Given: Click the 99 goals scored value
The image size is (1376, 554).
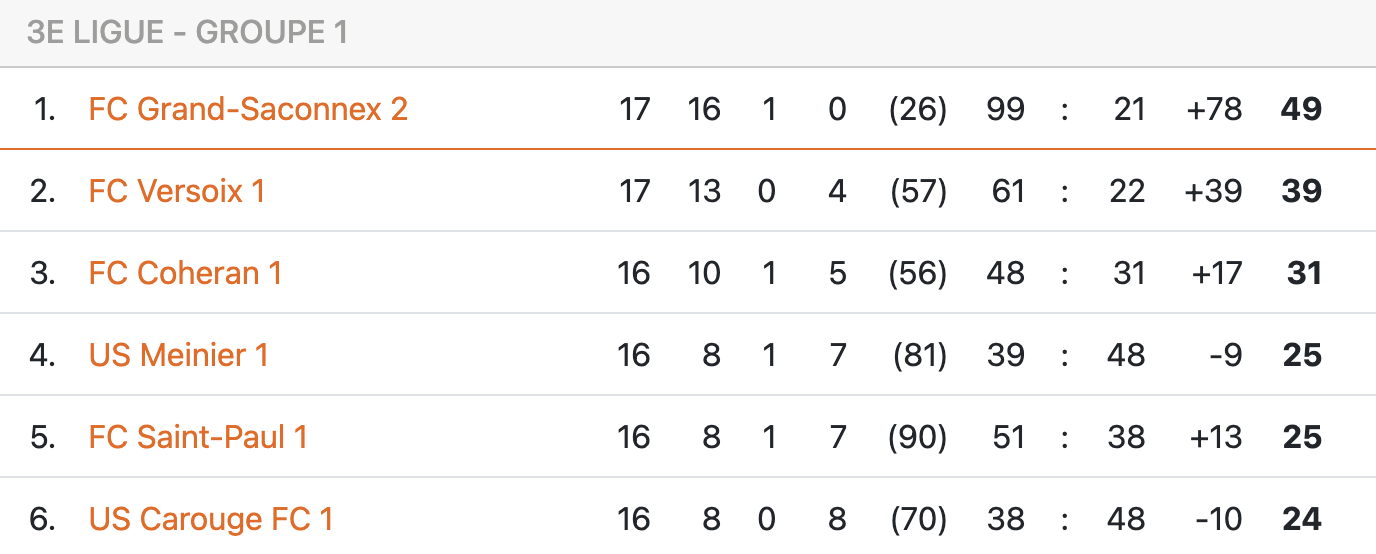Looking at the screenshot, I should pos(1005,109).
